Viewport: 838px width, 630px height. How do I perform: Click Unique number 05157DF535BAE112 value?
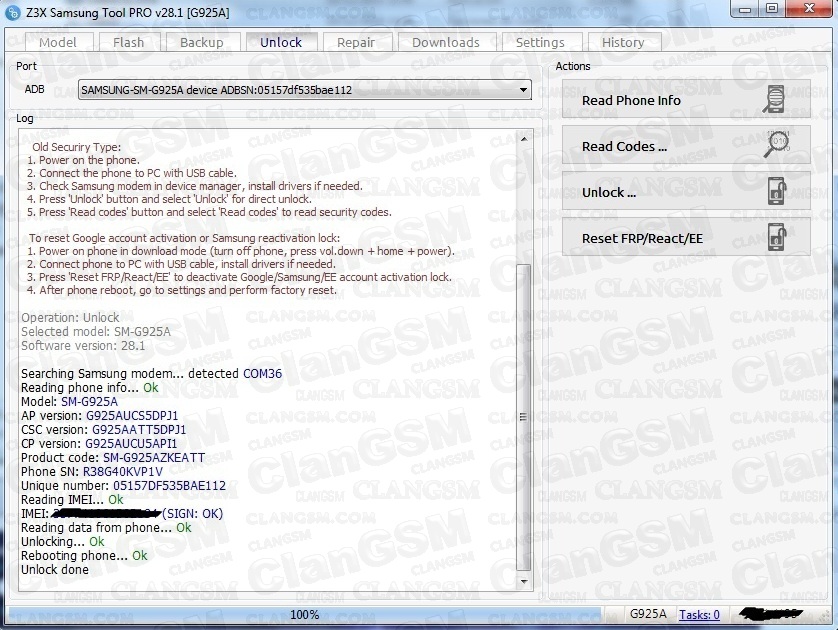click(169, 486)
